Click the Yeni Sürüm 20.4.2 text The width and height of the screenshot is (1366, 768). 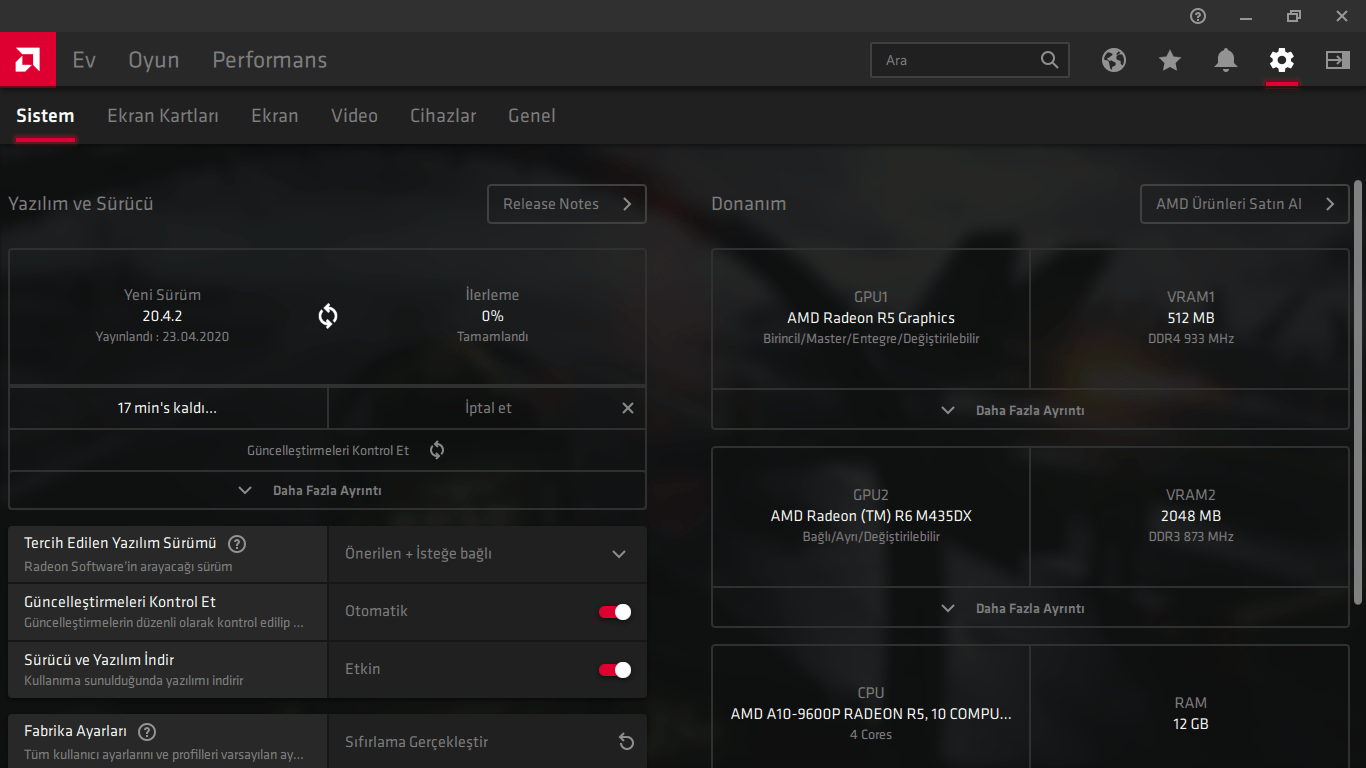click(162, 316)
